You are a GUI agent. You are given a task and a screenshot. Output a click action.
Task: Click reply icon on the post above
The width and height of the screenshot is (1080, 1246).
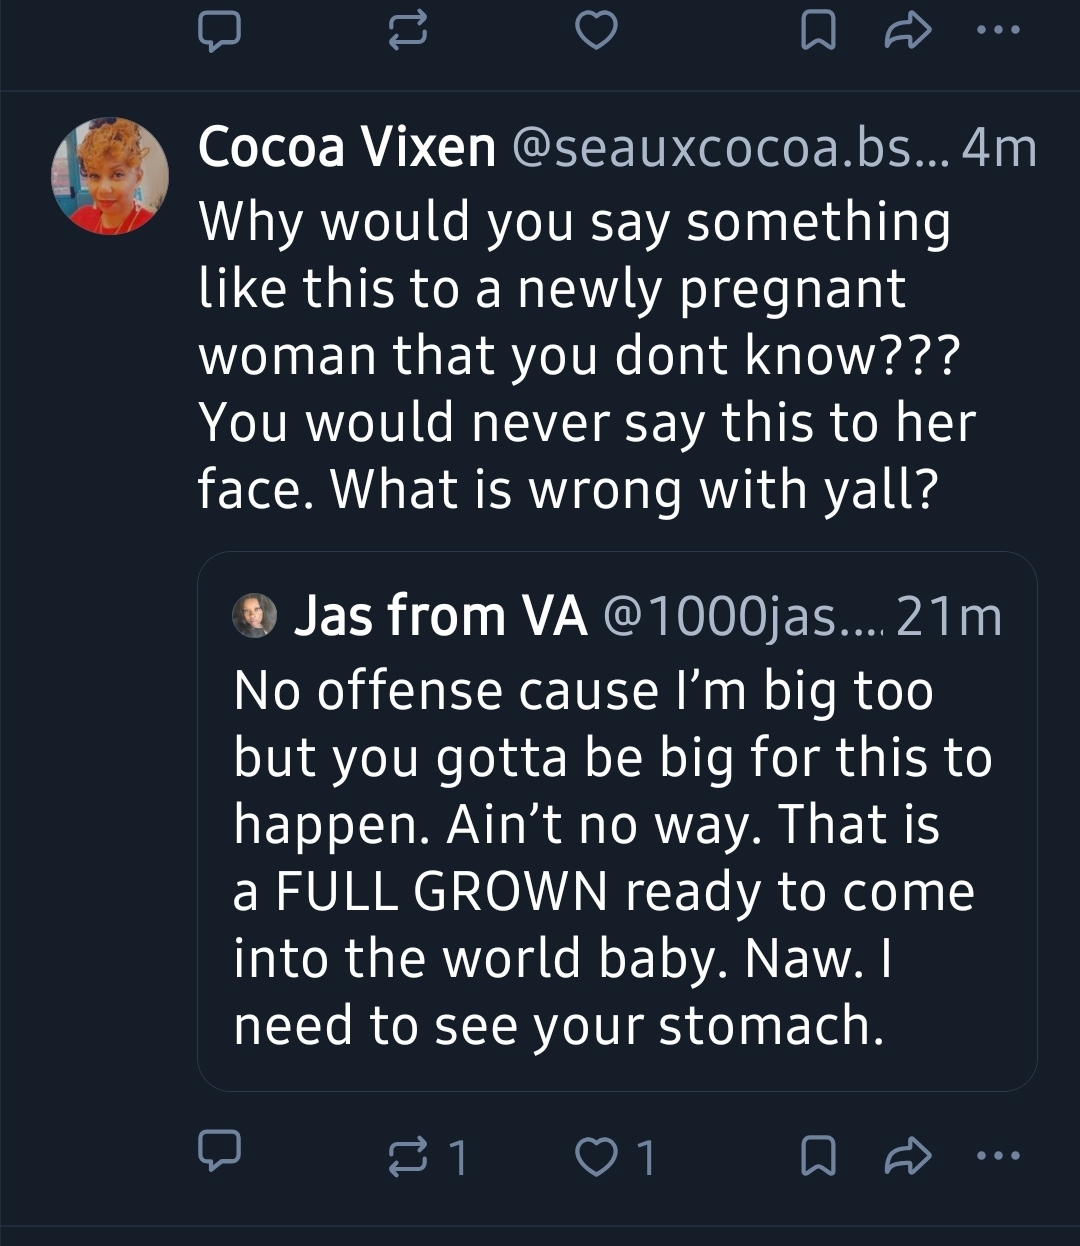click(x=218, y=31)
